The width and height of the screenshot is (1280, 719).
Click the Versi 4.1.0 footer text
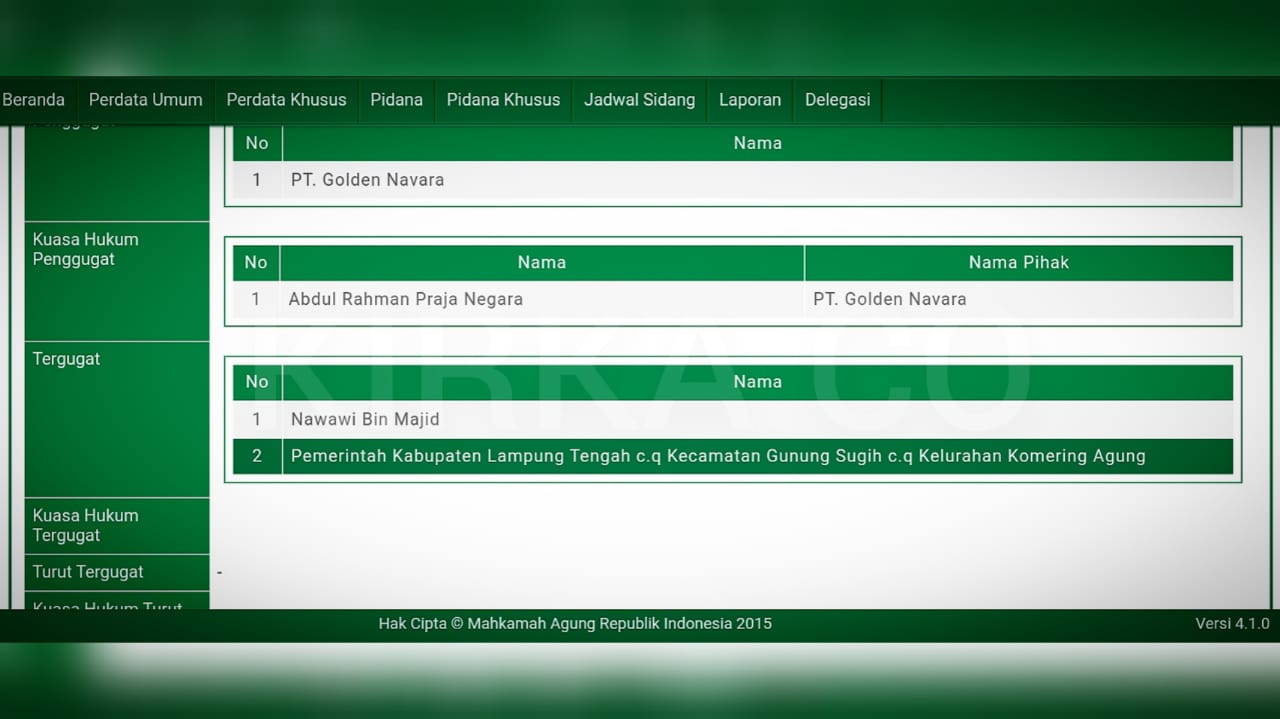[1232, 624]
